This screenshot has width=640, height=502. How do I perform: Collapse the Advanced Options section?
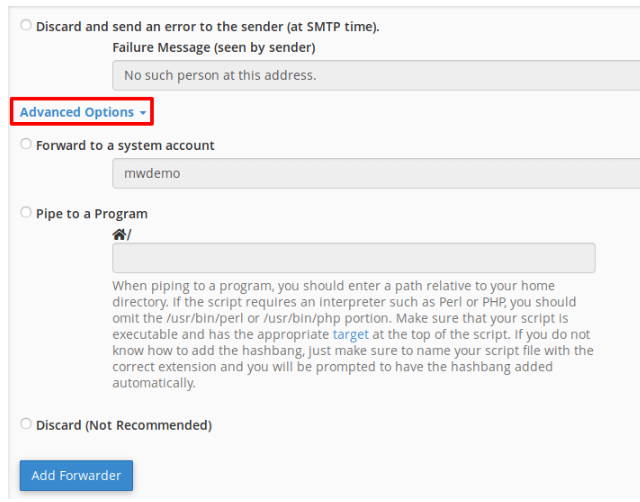coord(77,112)
